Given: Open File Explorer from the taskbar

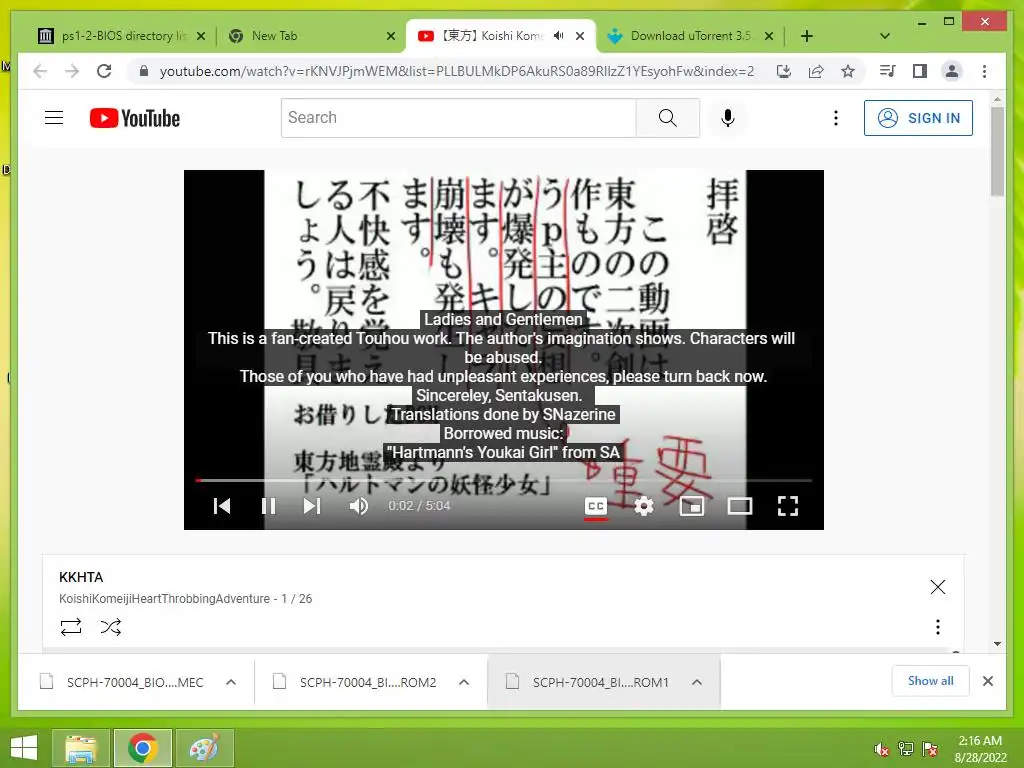Looking at the screenshot, I should click(80, 748).
